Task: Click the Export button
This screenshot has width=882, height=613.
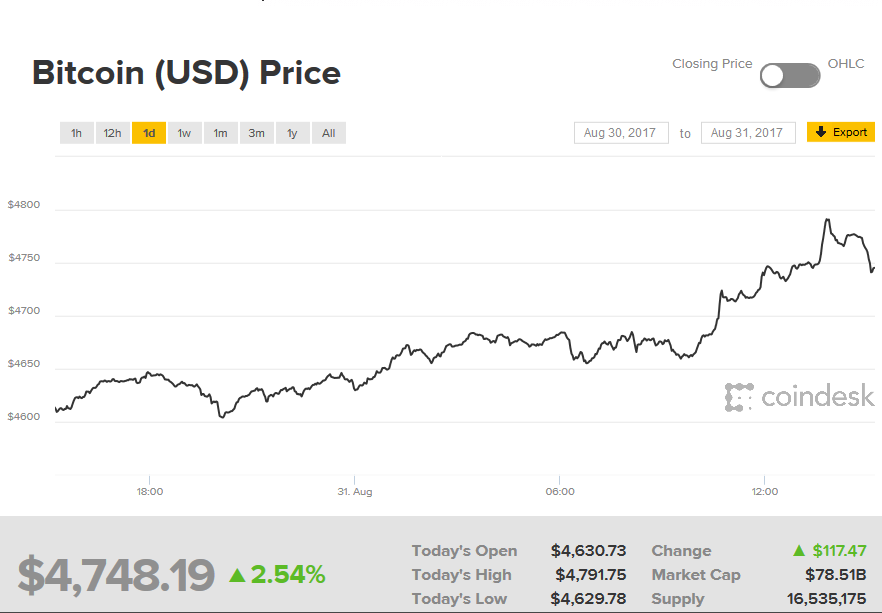Action: pyautogui.click(x=841, y=132)
